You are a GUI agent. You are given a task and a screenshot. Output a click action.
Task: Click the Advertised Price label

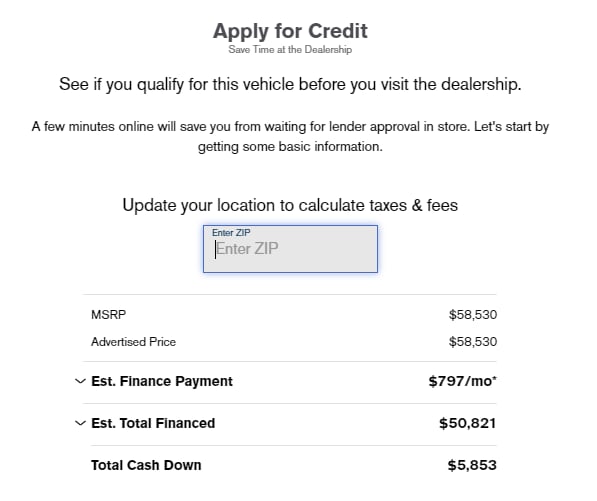point(133,341)
